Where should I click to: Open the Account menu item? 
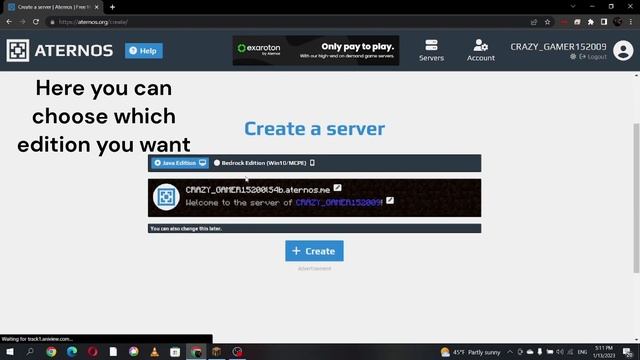(481, 51)
